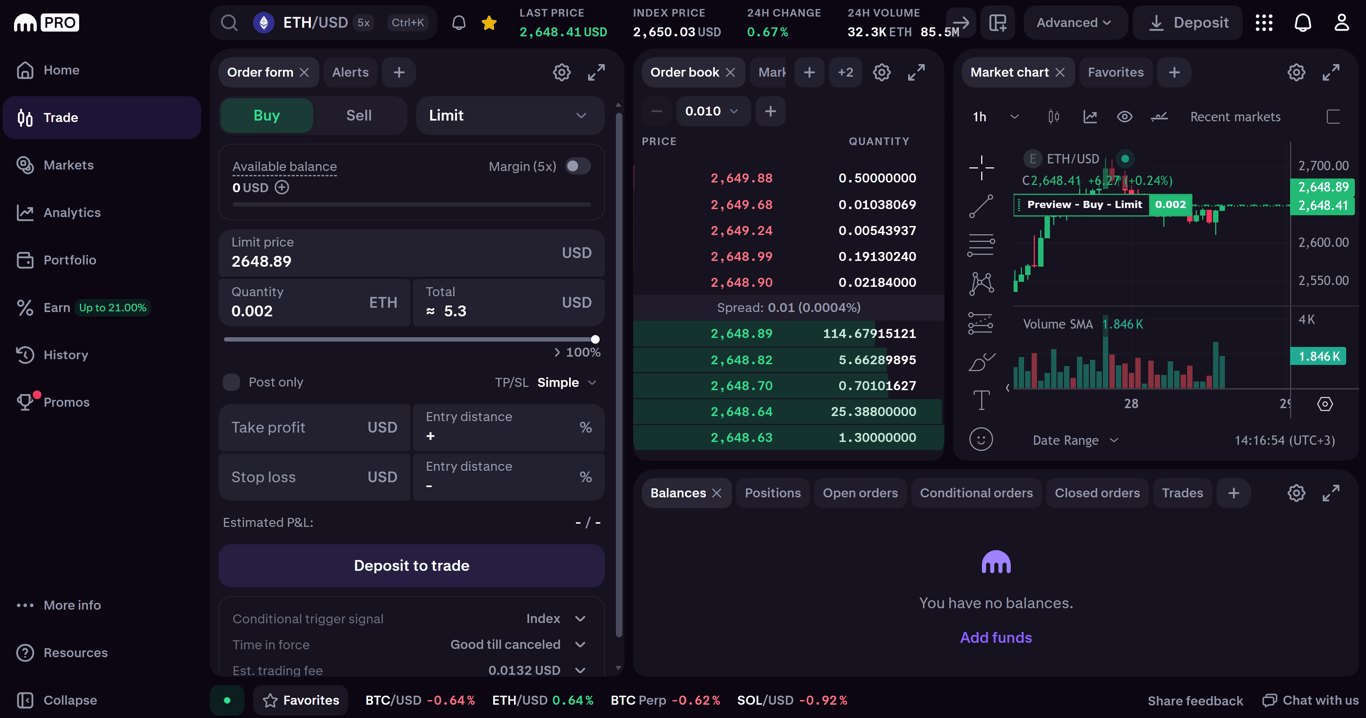The height and width of the screenshot is (718, 1366).
Task: Open Conditional trigger signal Index dropdown
Action: click(x=556, y=619)
